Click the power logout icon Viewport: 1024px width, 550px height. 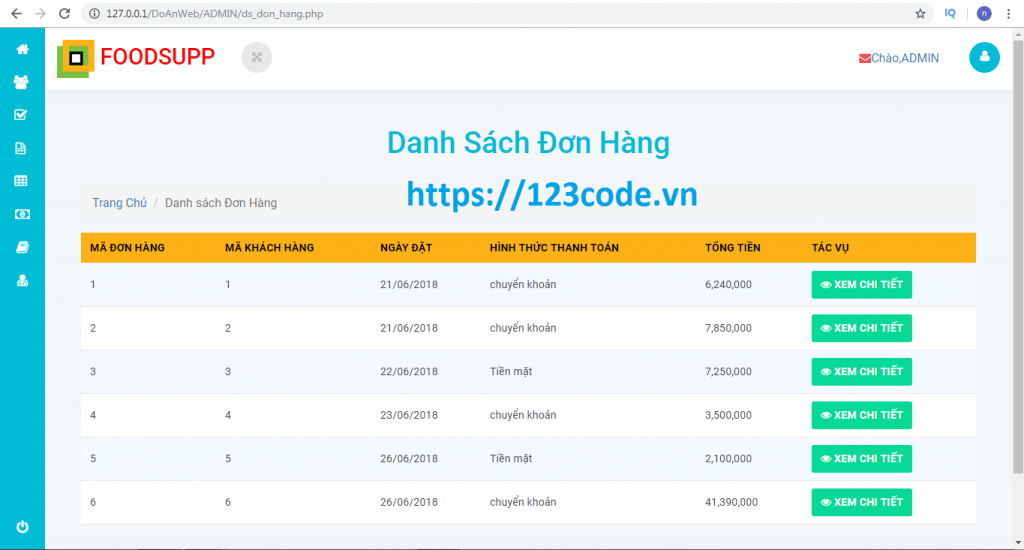click(x=21, y=527)
